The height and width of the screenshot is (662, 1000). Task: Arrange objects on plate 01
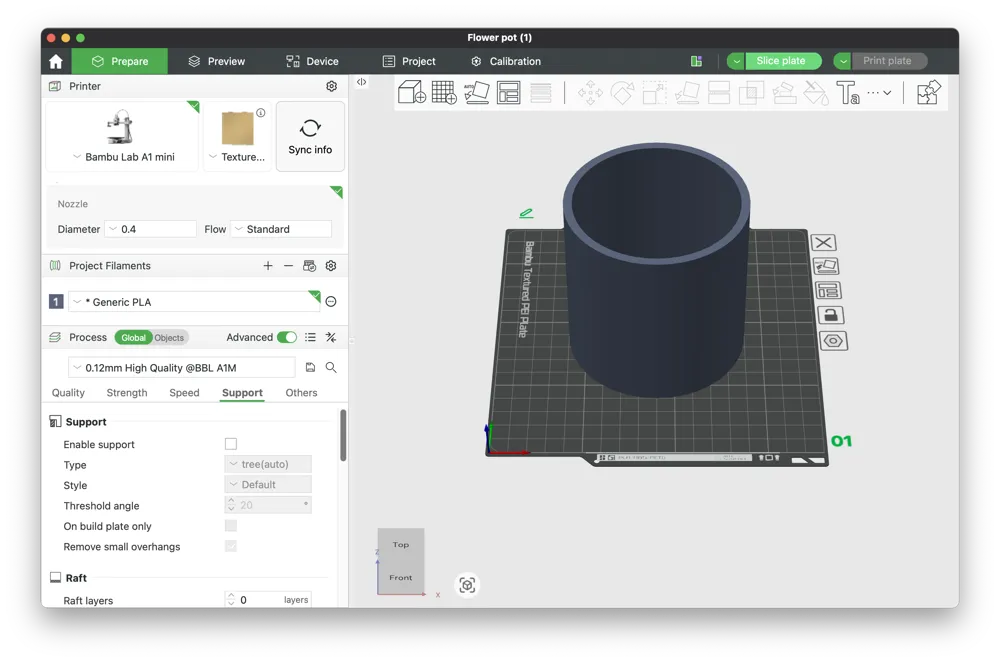coord(828,291)
